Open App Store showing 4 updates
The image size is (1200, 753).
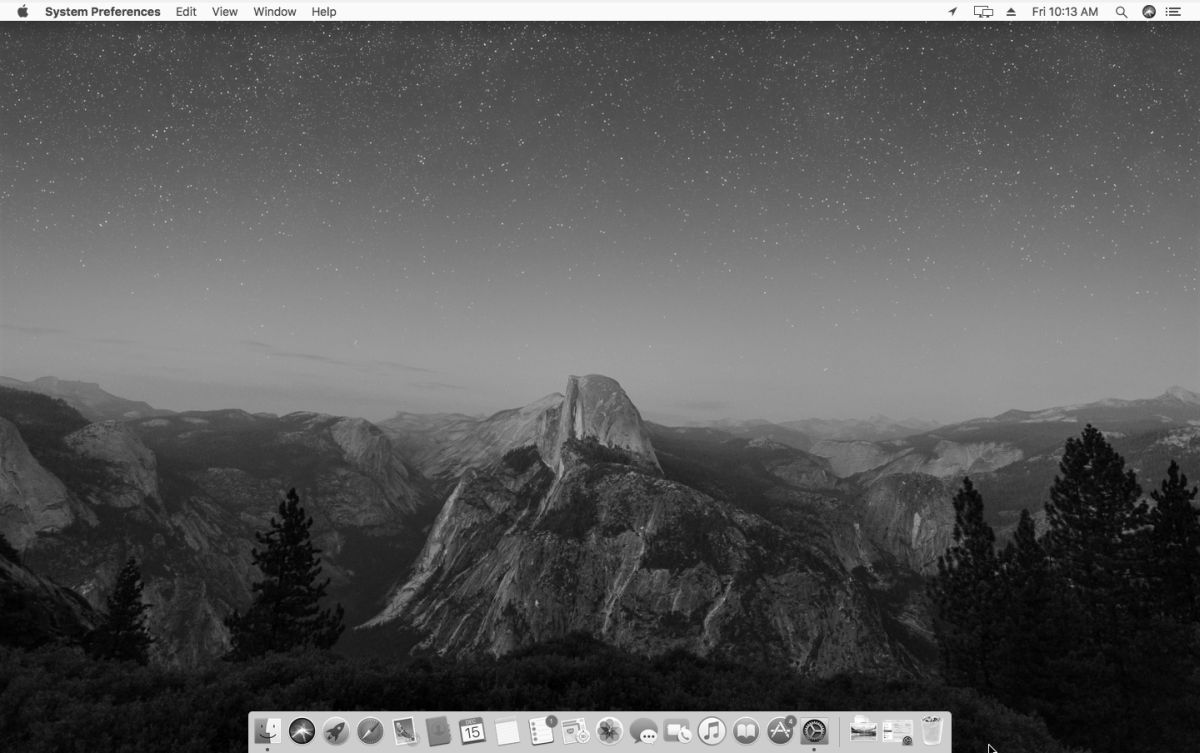click(781, 731)
